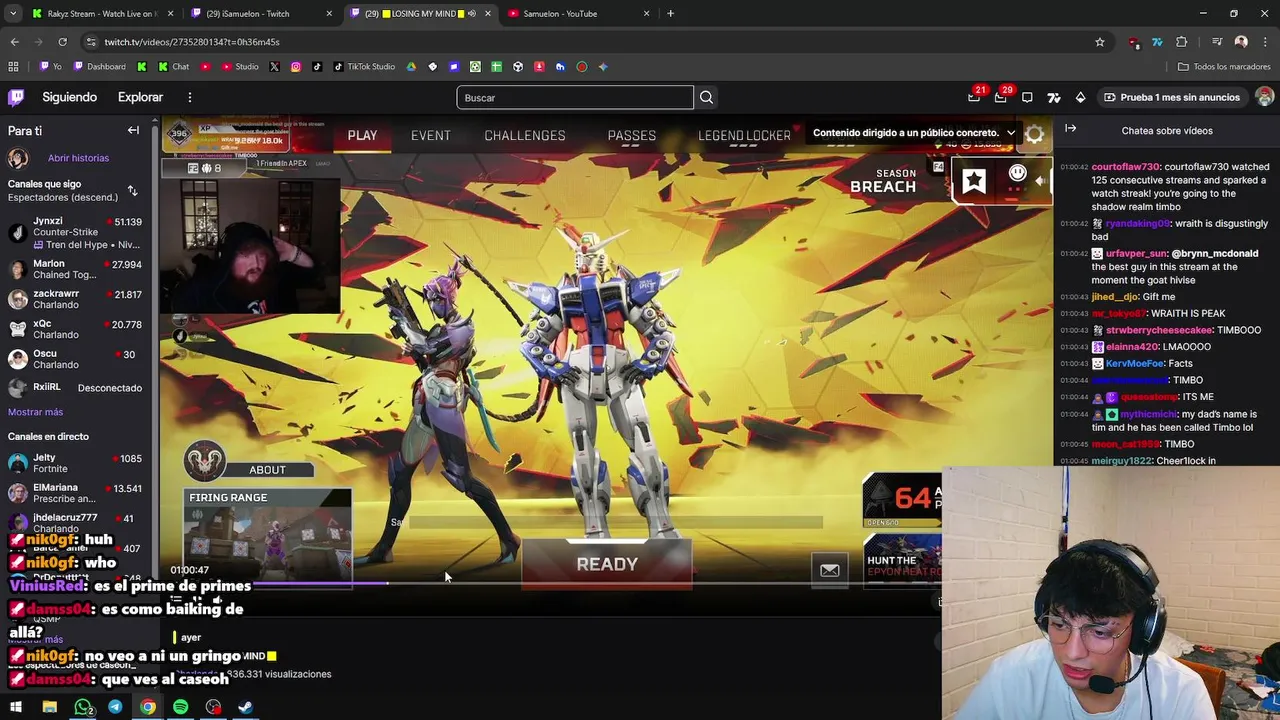Open the Chat Kick bookmark

pyautogui.click(x=173, y=67)
